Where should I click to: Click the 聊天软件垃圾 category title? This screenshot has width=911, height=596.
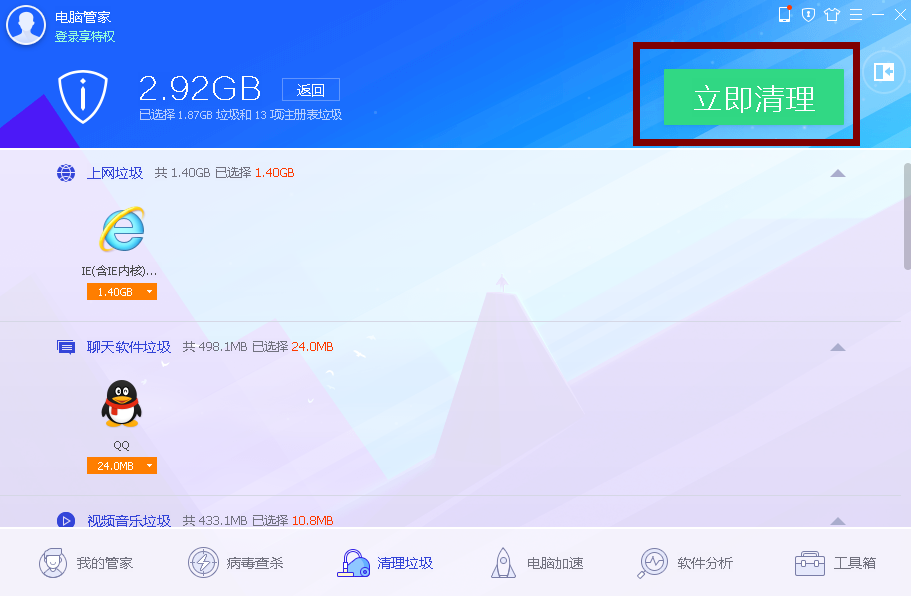point(128,347)
